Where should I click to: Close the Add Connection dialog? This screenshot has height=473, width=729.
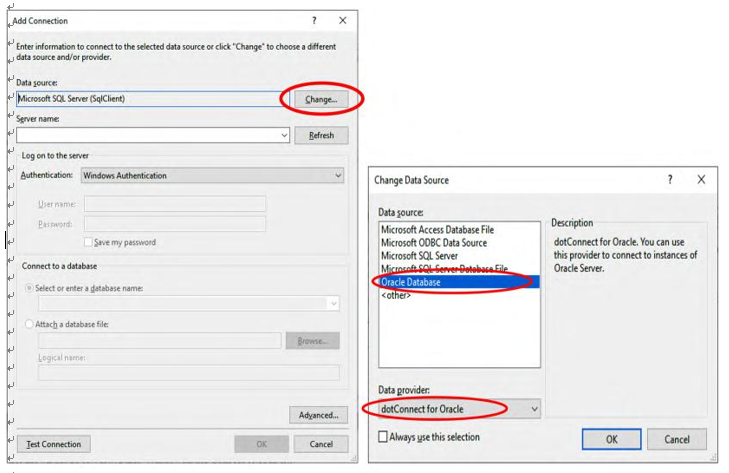pyautogui.click(x=343, y=20)
